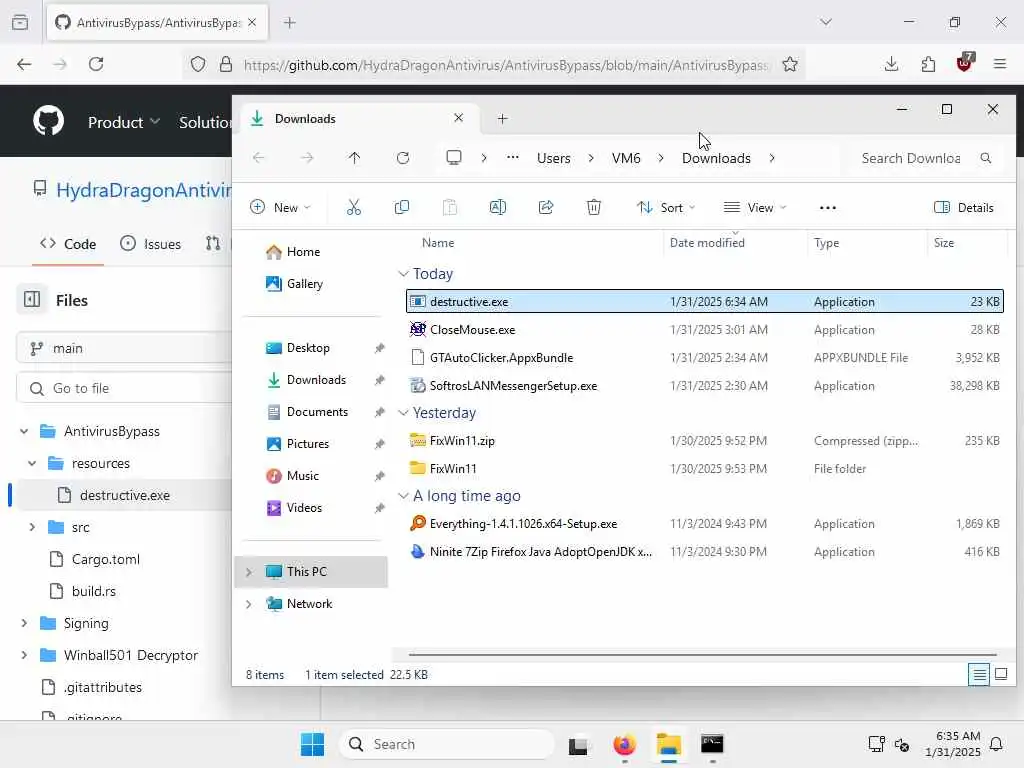Open Firefox hamburger application menu

click(x=1000, y=64)
